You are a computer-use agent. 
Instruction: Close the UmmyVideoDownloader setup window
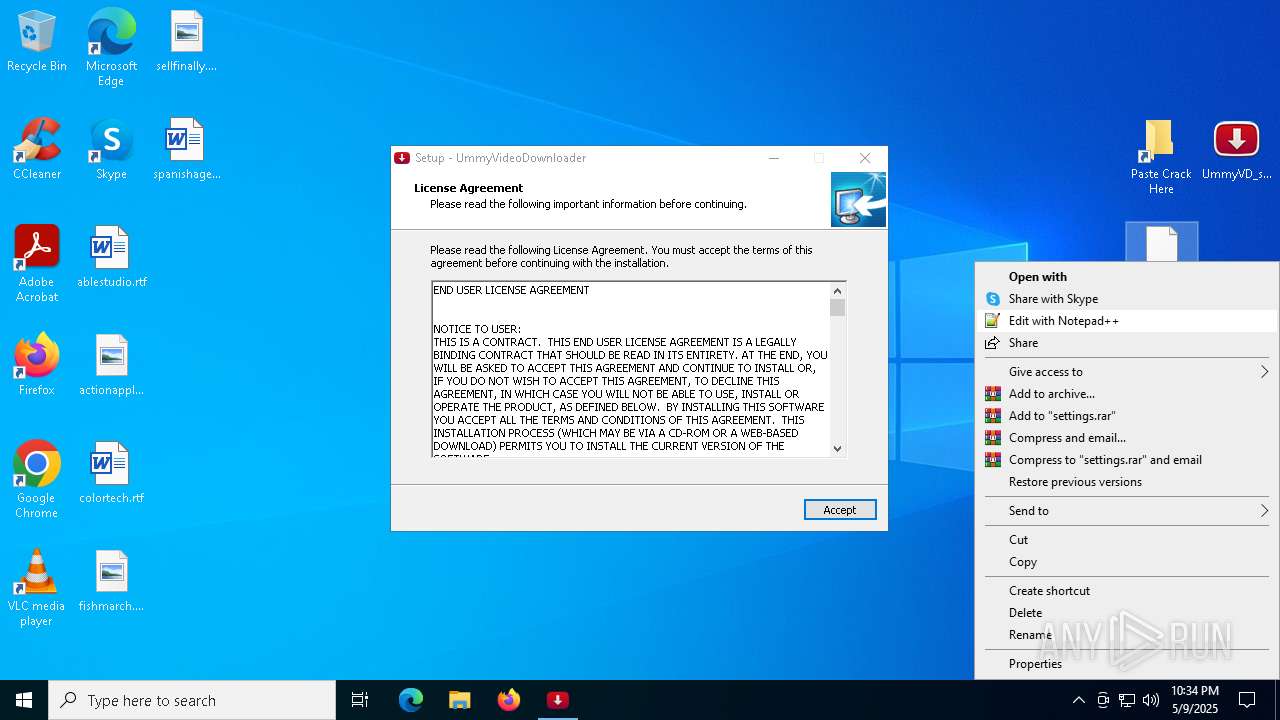tap(865, 158)
